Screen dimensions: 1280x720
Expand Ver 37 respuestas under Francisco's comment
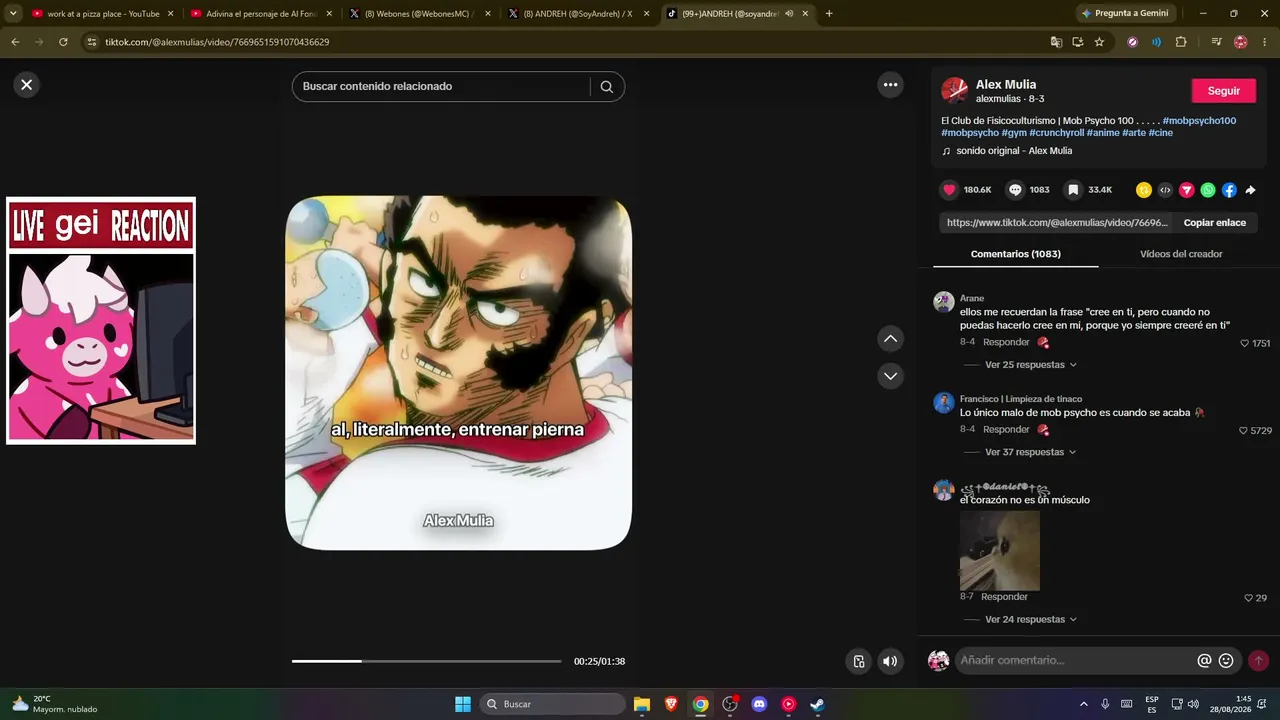[1030, 452]
